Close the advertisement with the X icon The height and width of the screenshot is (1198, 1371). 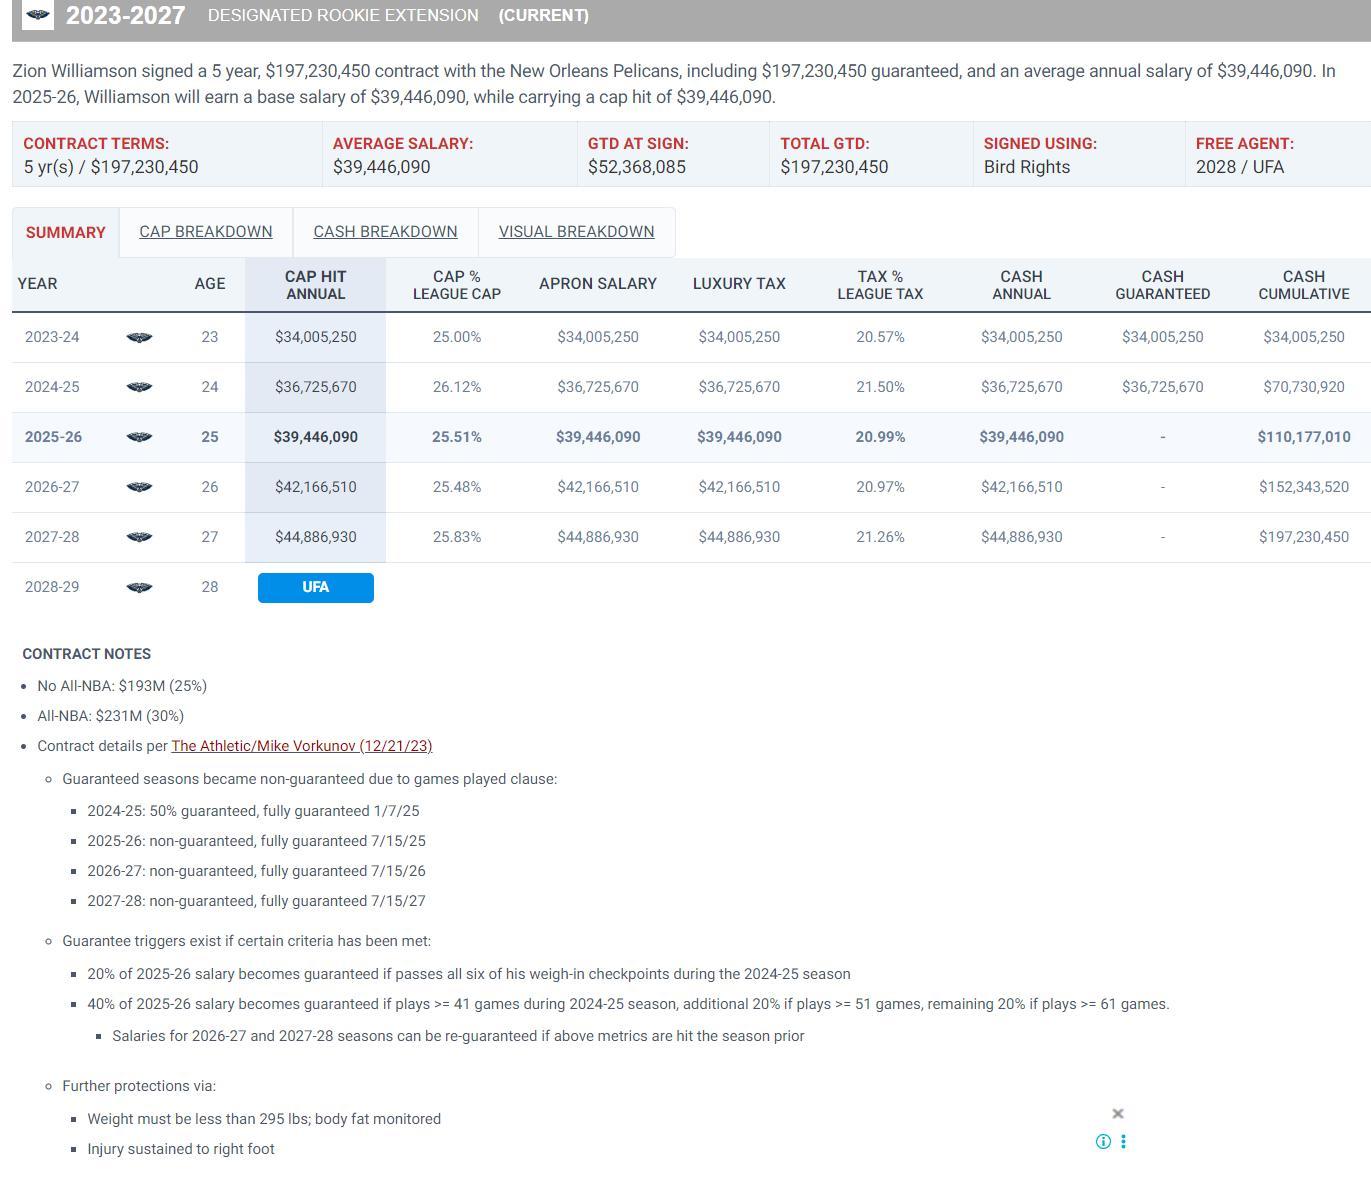1118,1114
